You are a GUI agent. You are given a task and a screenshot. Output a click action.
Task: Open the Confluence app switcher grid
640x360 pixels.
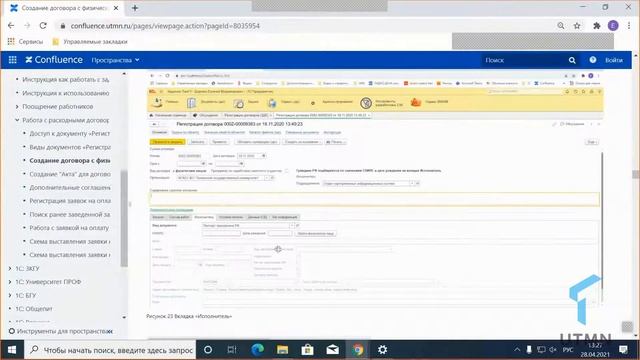point(13,60)
